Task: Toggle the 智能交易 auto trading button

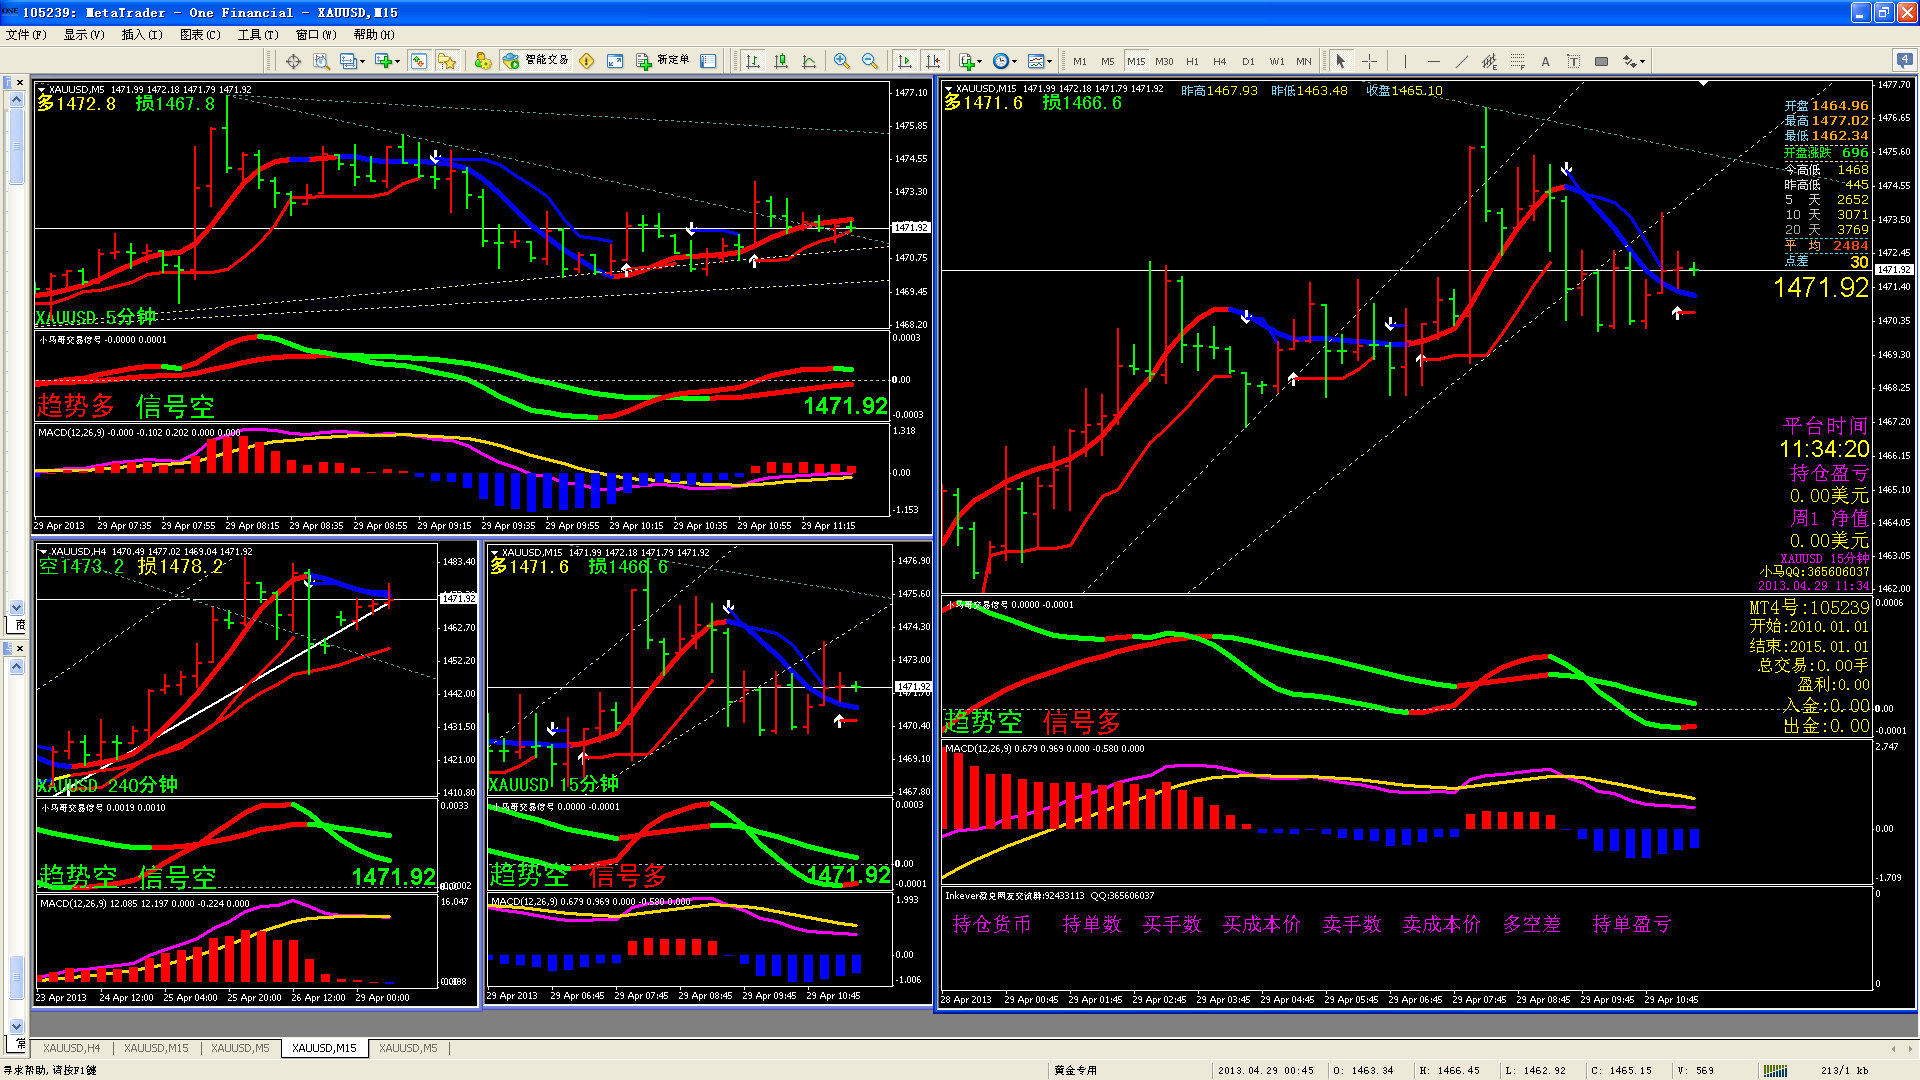Action: (x=537, y=61)
